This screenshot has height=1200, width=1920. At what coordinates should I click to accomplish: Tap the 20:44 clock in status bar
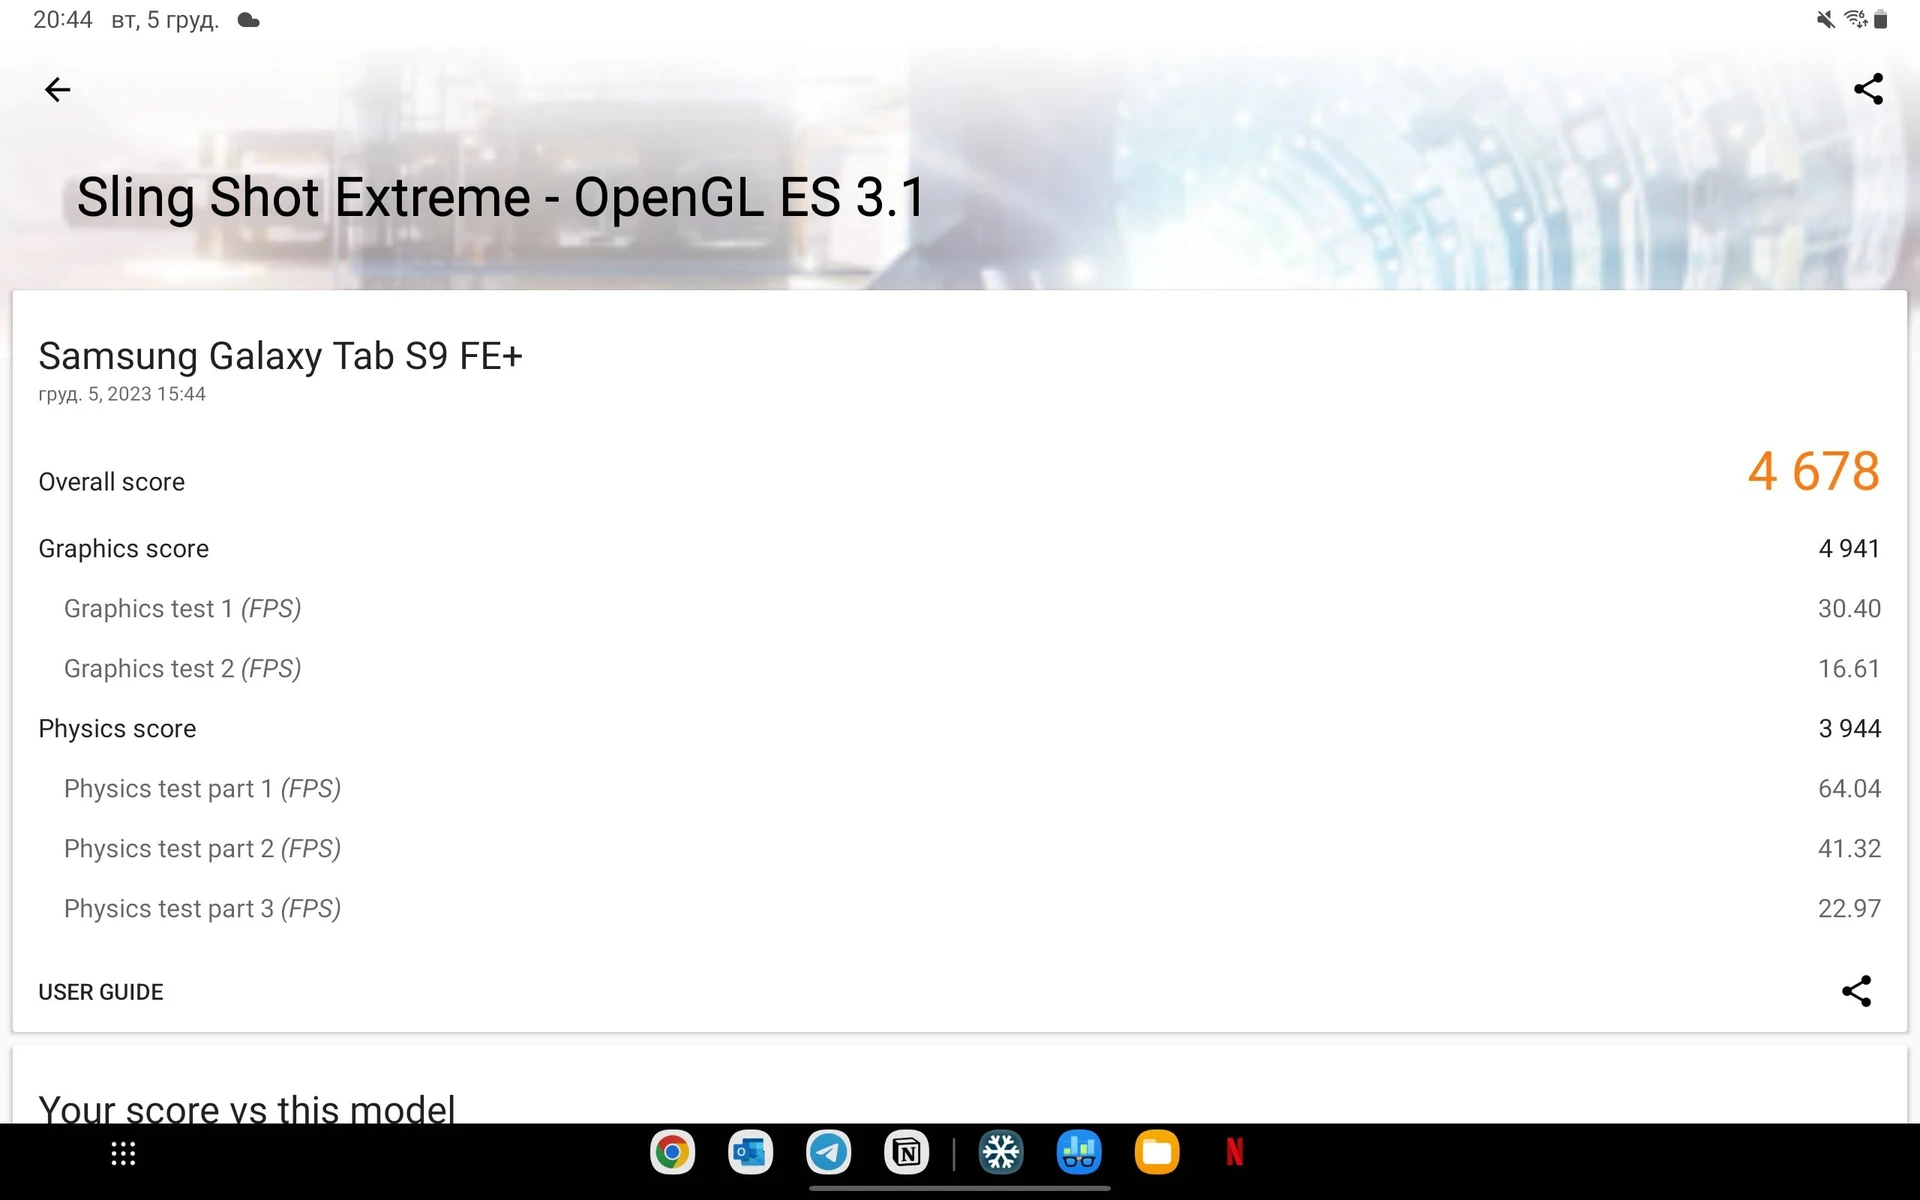click(x=63, y=20)
